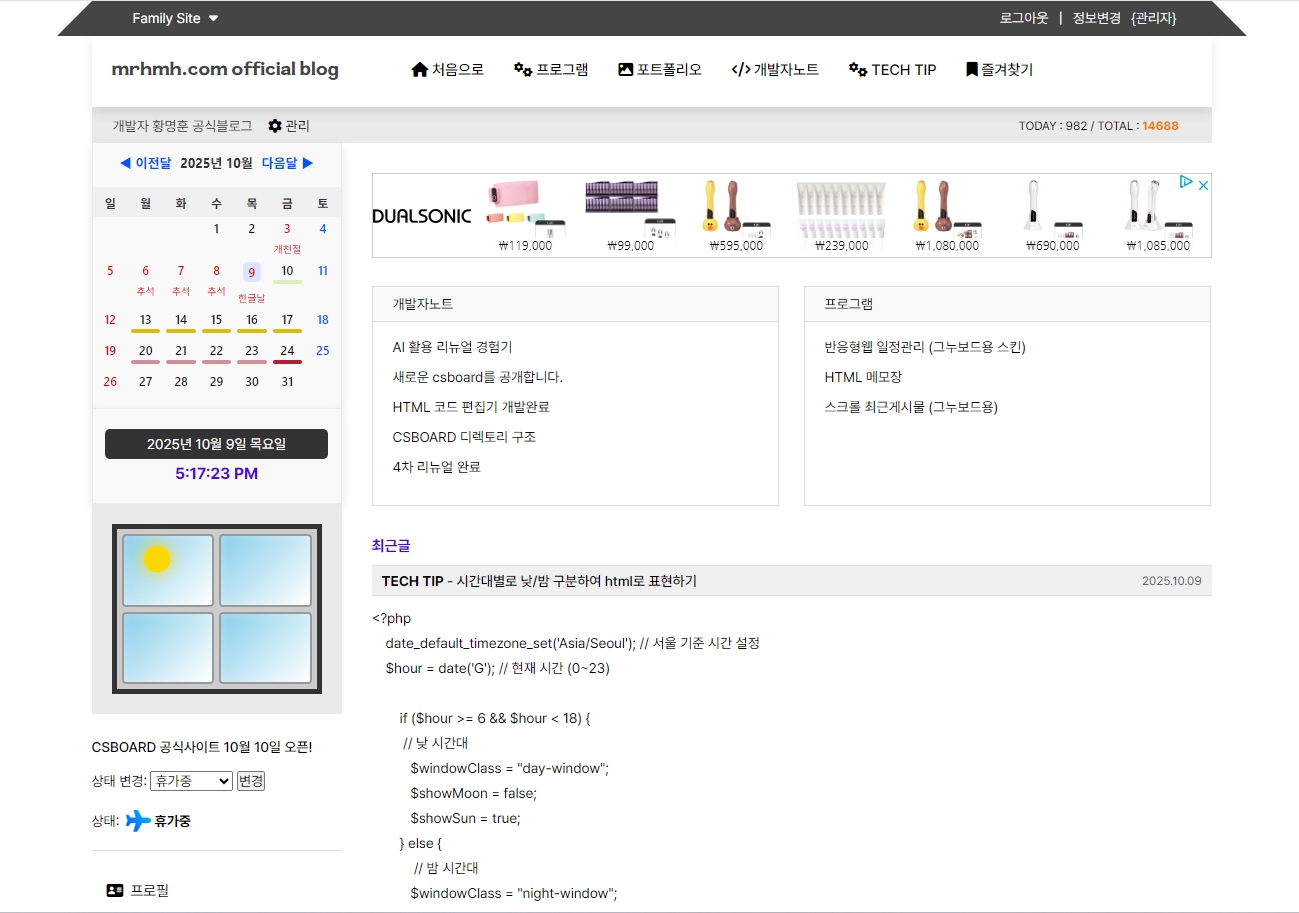Click the gears icon beside 프로그램
This screenshot has width=1299, height=913.
(522, 70)
